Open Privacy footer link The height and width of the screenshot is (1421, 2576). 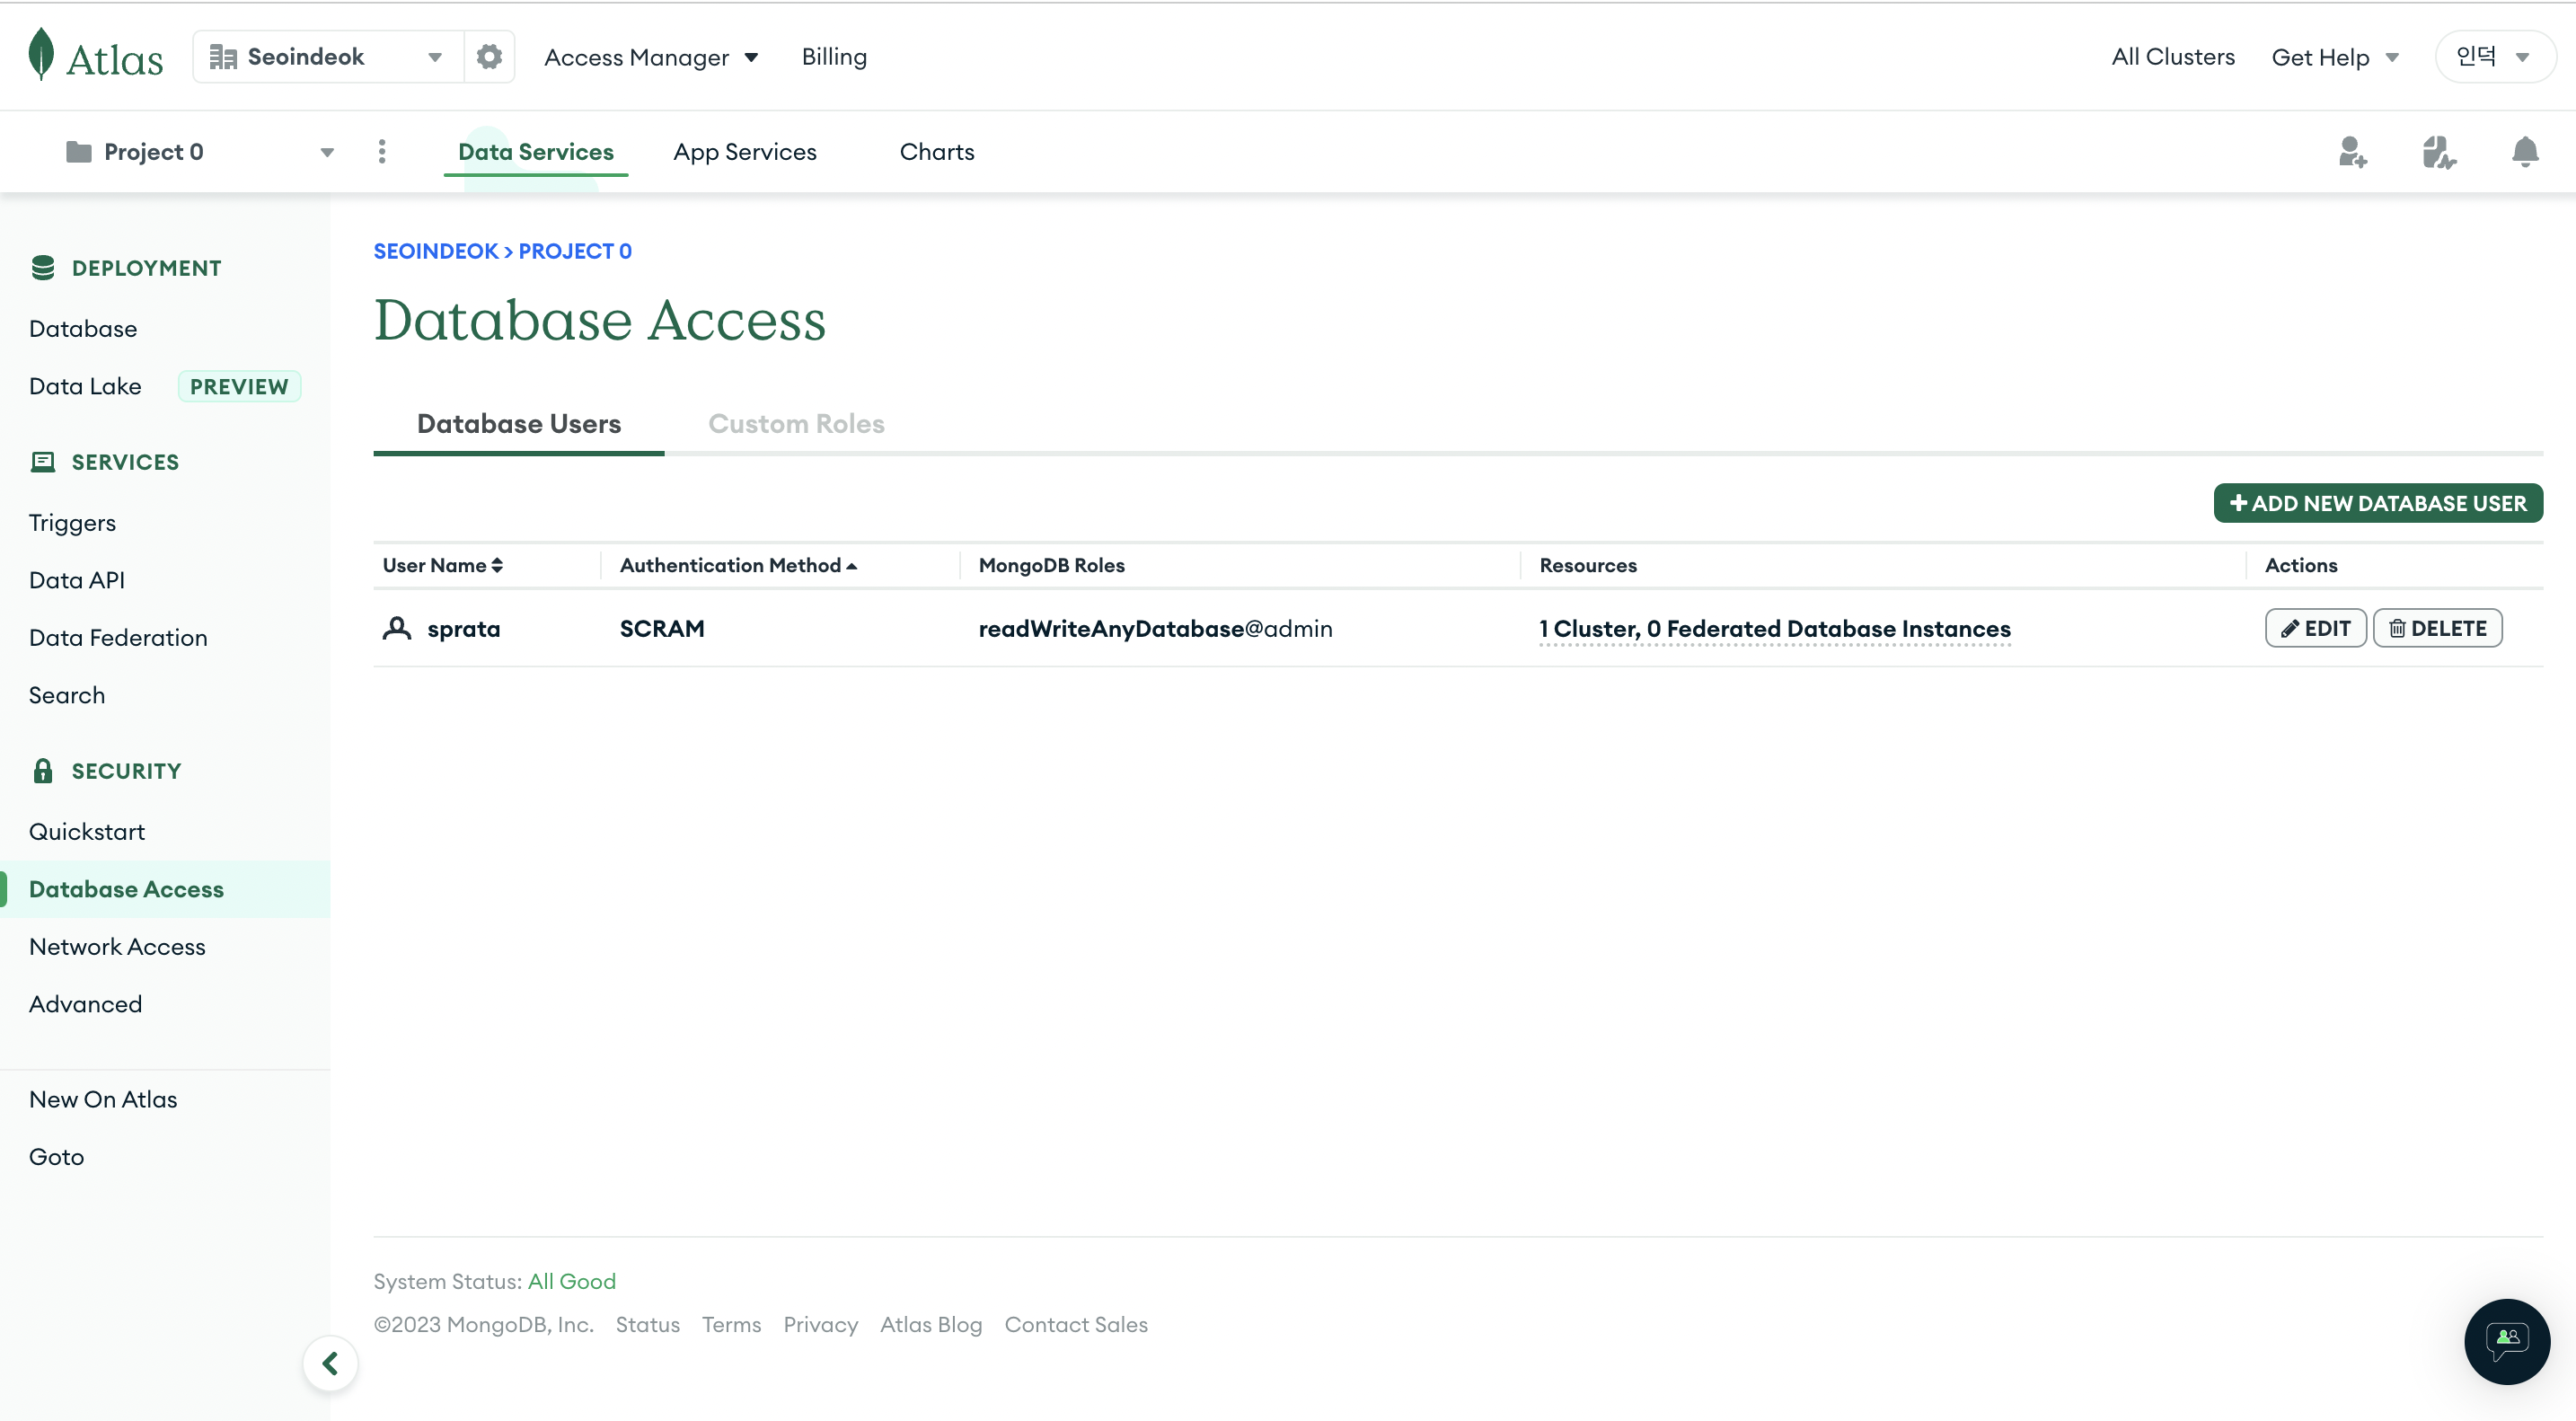pyautogui.click(x=821, y=1324)
